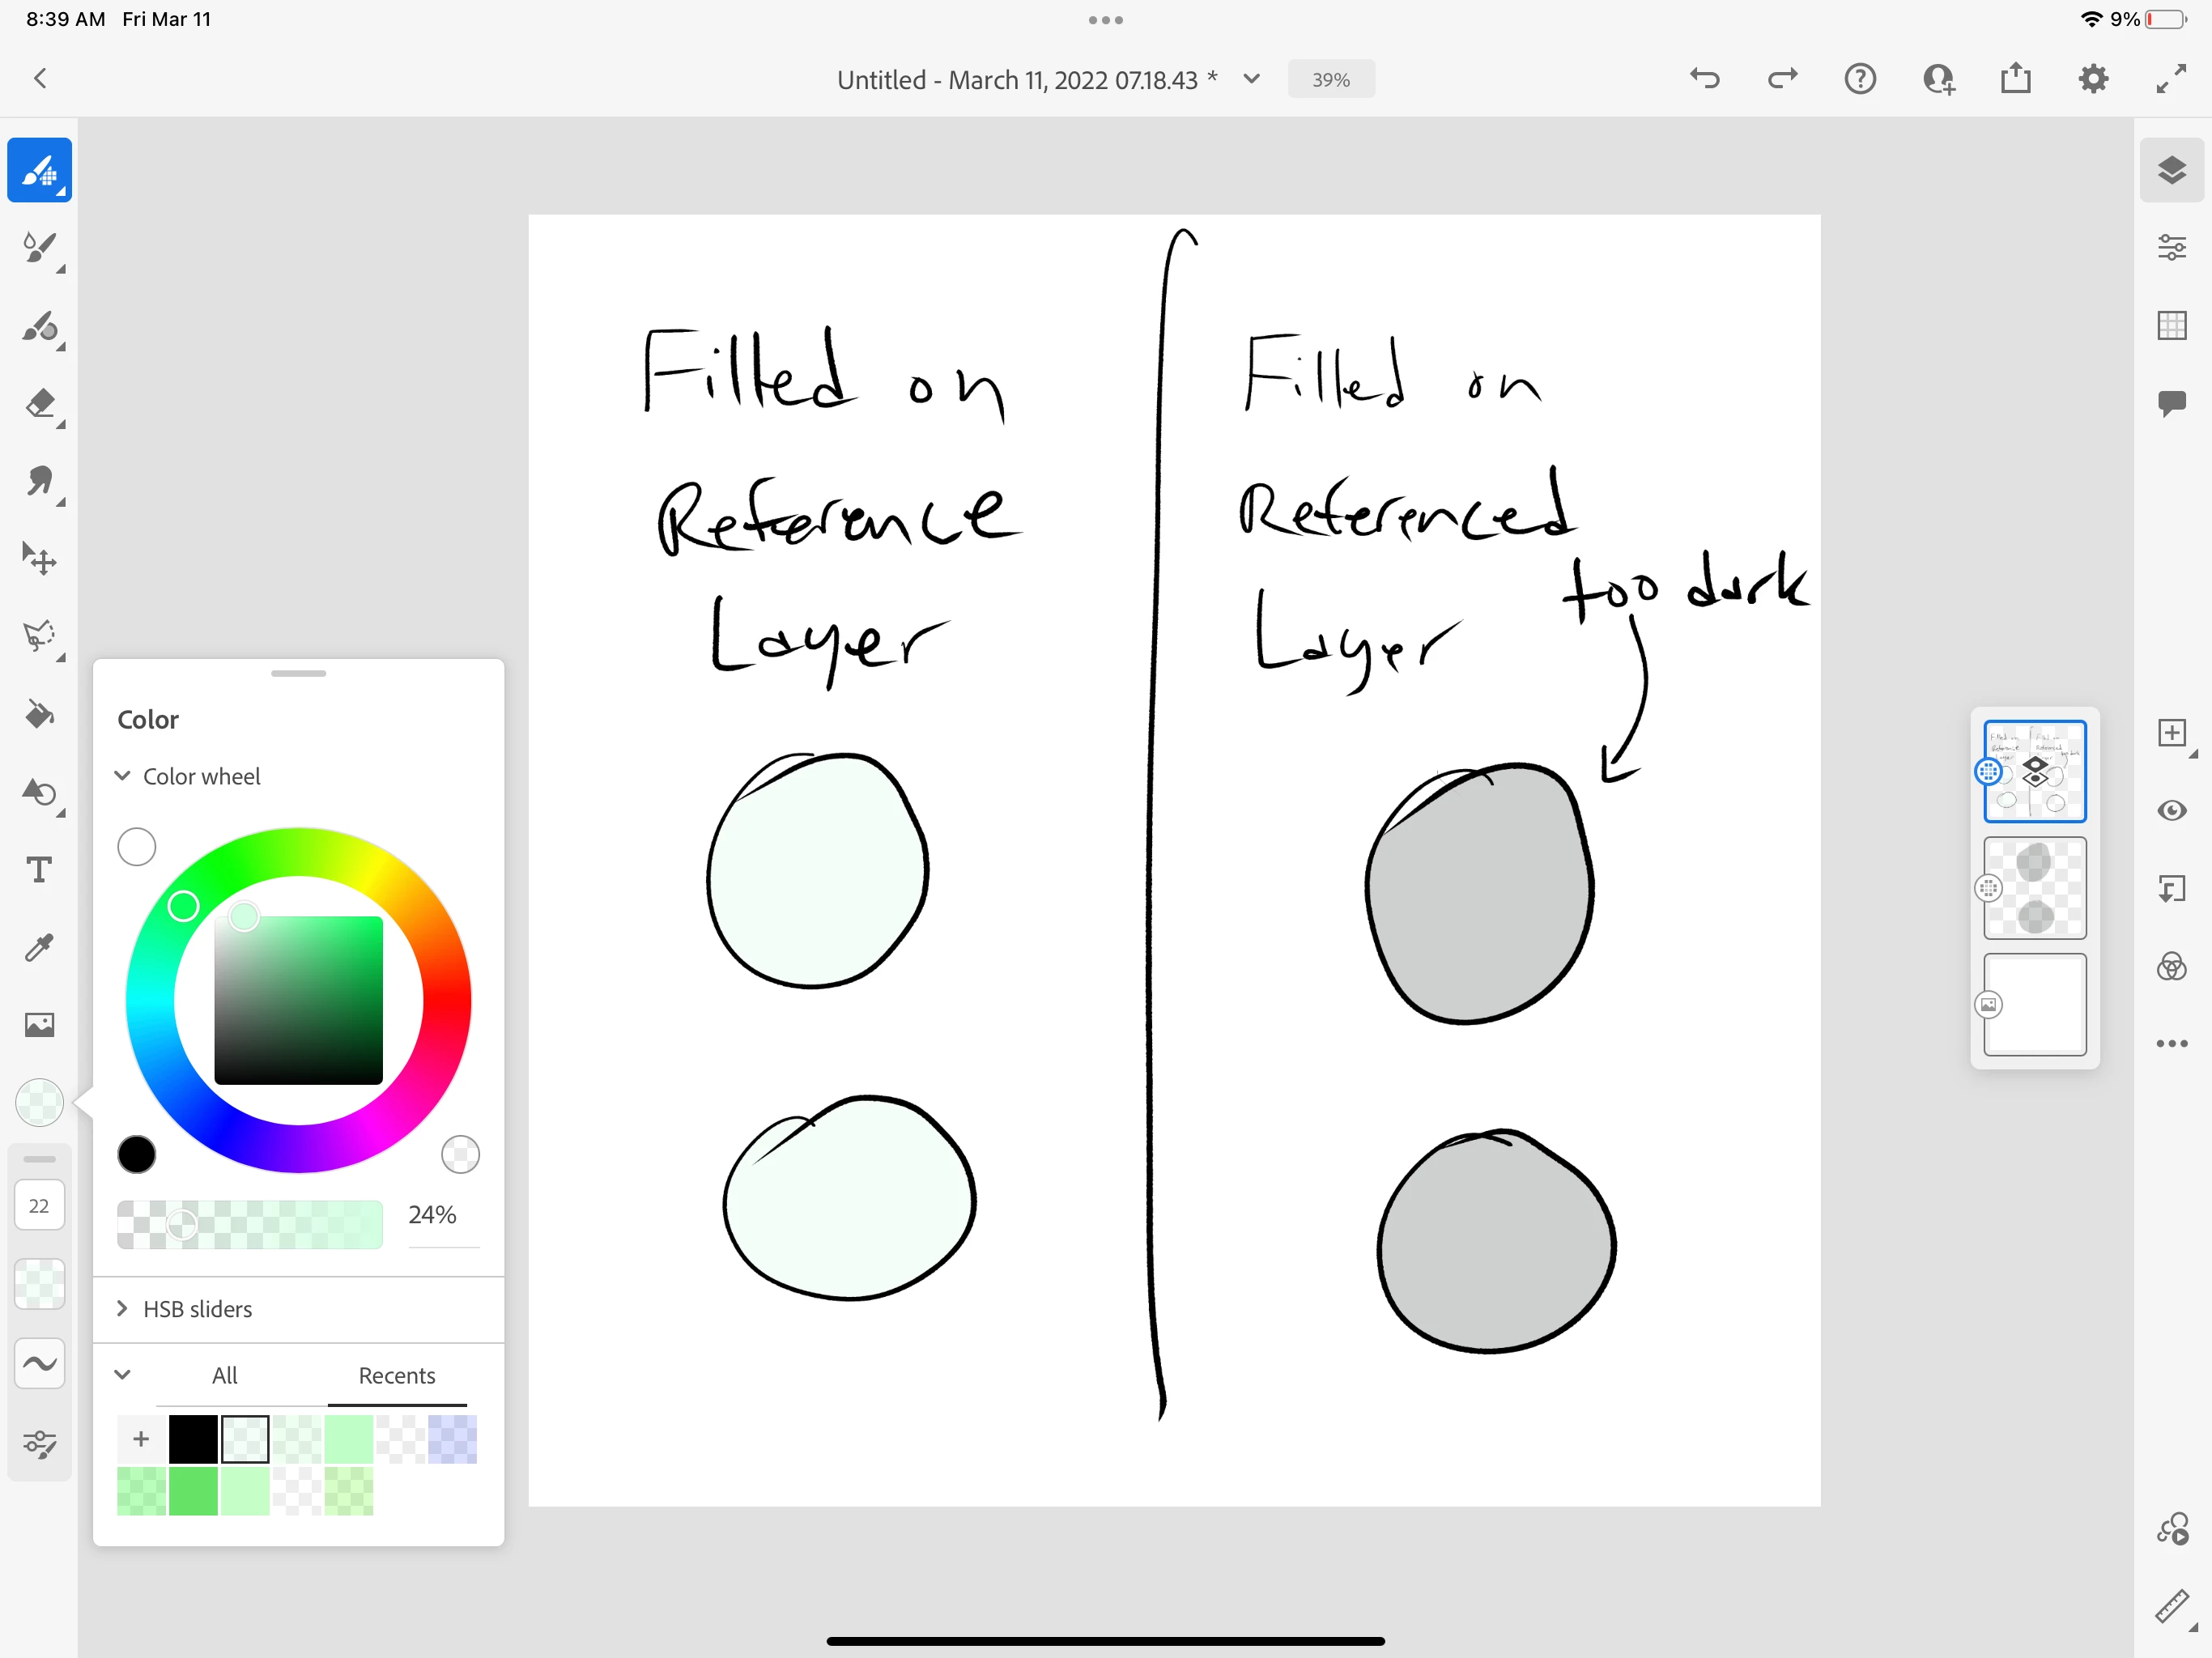2212x1658 pixels.
Task: Select the middle gray-circles layer thumbnail
Action: coord(2034,888)
